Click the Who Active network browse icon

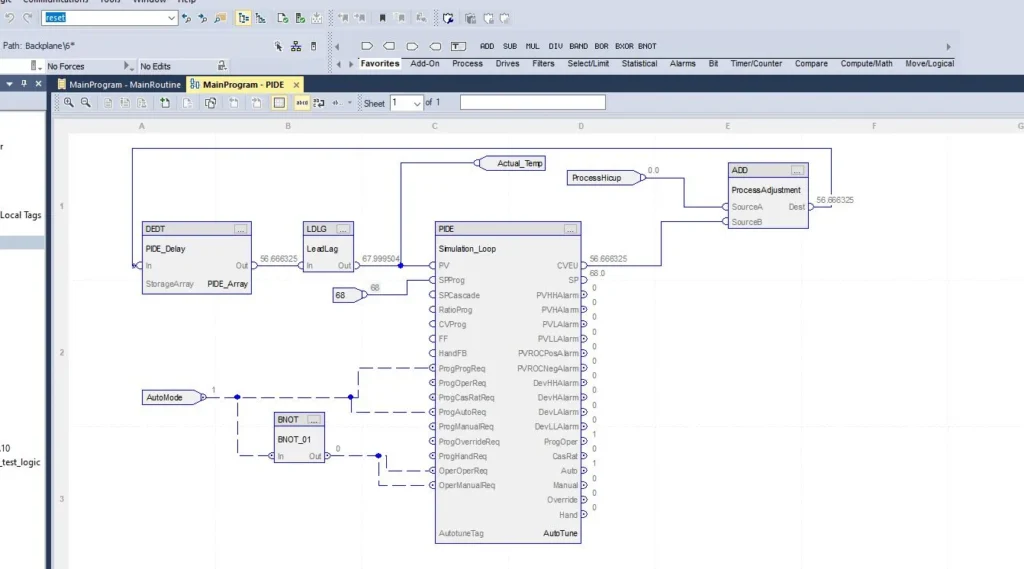(296, 46)
